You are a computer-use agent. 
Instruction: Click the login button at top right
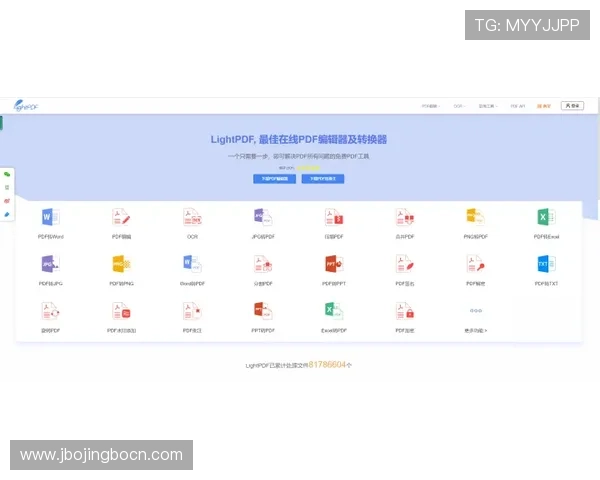point(573,105)
